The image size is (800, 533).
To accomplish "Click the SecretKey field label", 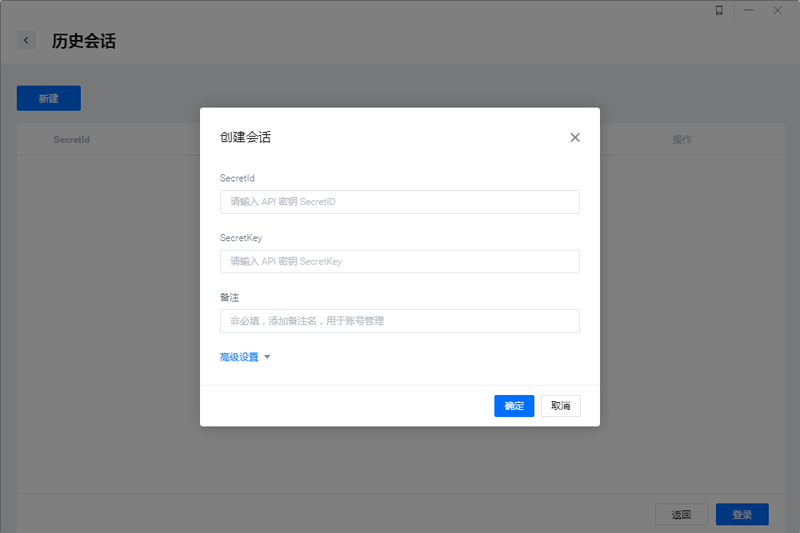I will 241,238.
